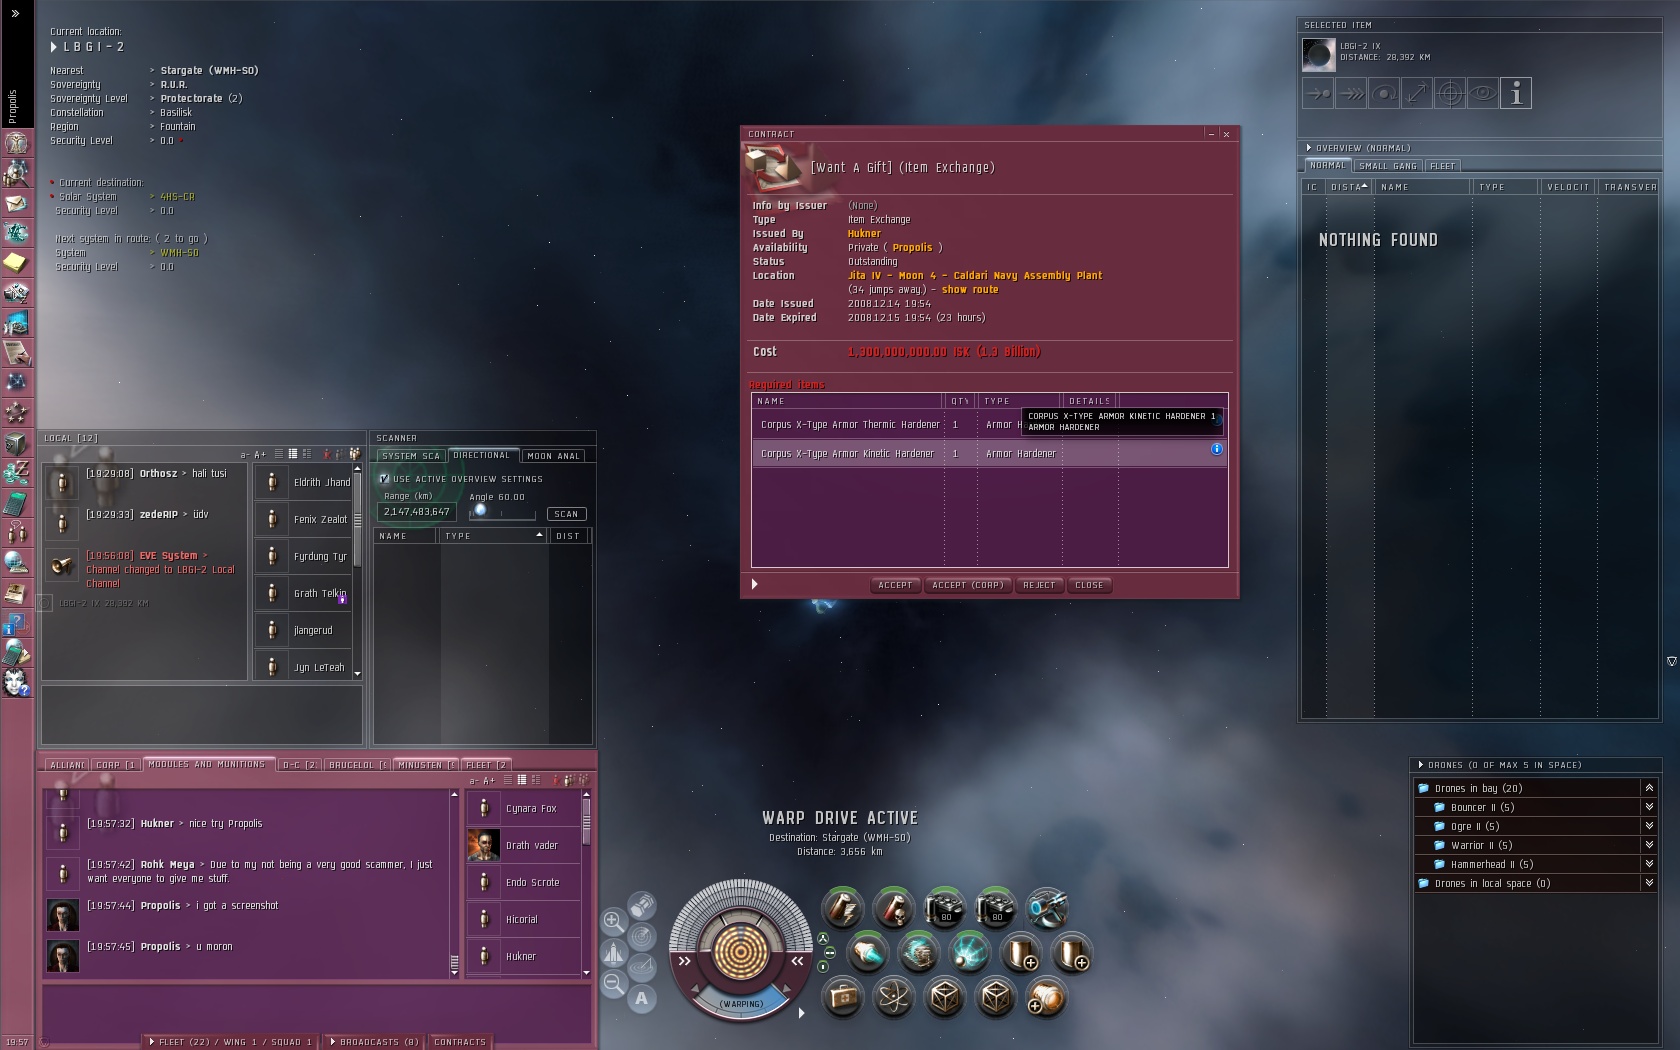Image resolution: width=1680 pixels, height=1050 pixels.
Task: Open the Channels icon with two figures
Action: (x=16, y=533)
